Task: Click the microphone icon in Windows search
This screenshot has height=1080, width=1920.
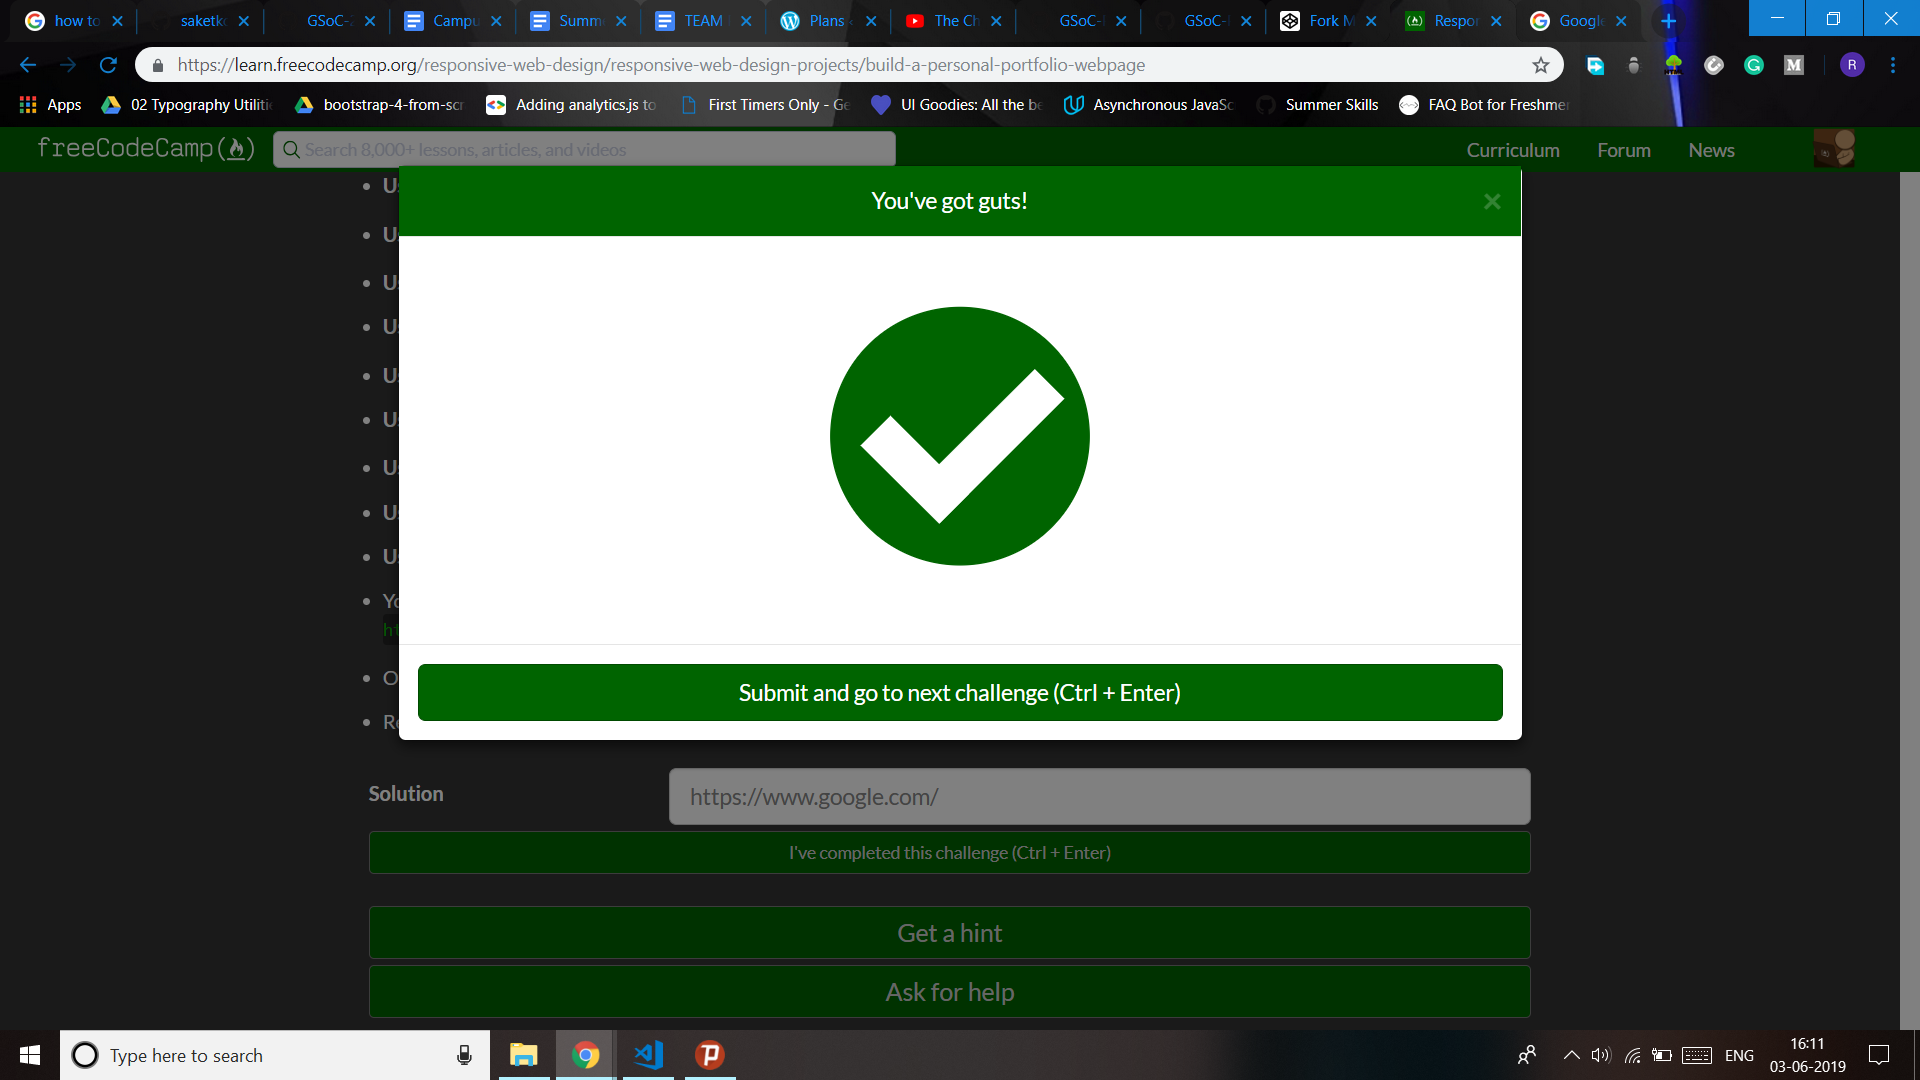Action: tap(463, 1055)
